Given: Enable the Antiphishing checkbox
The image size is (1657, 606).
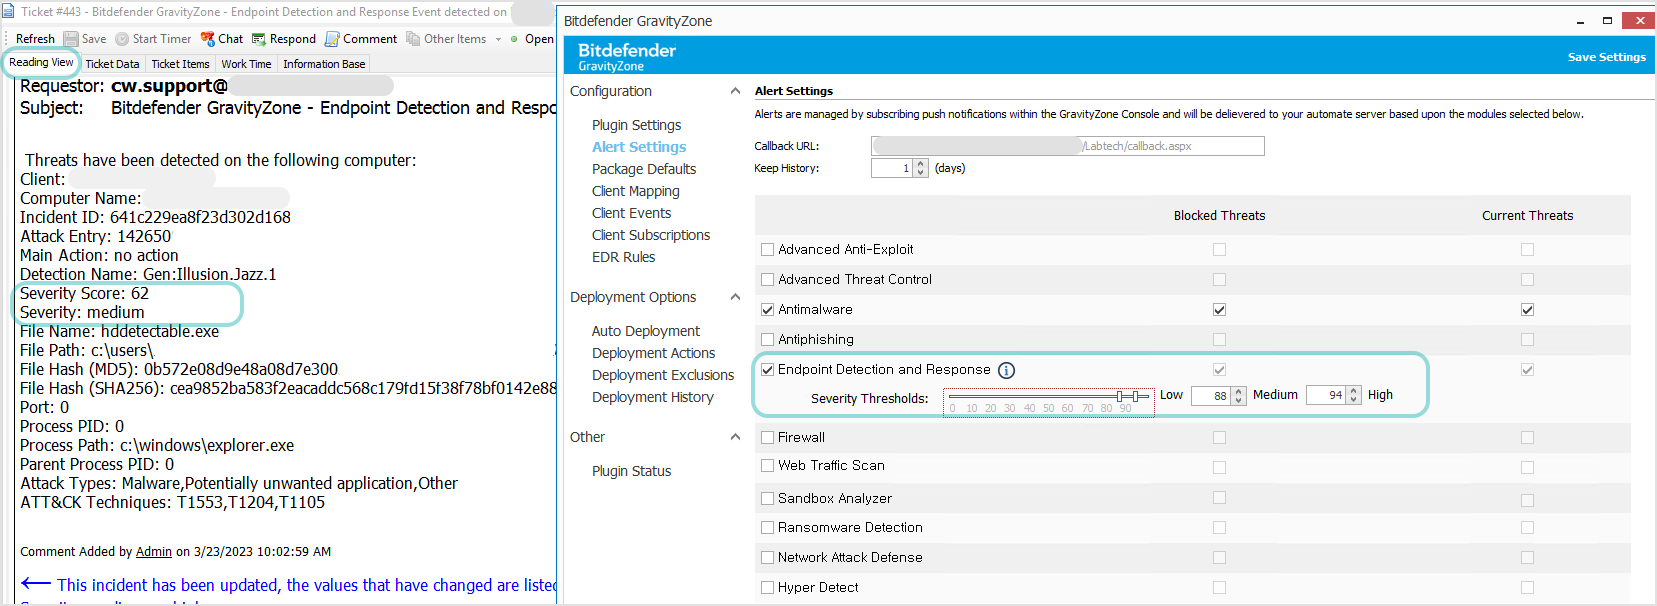Looking at the screenshot, I should 767,340.
